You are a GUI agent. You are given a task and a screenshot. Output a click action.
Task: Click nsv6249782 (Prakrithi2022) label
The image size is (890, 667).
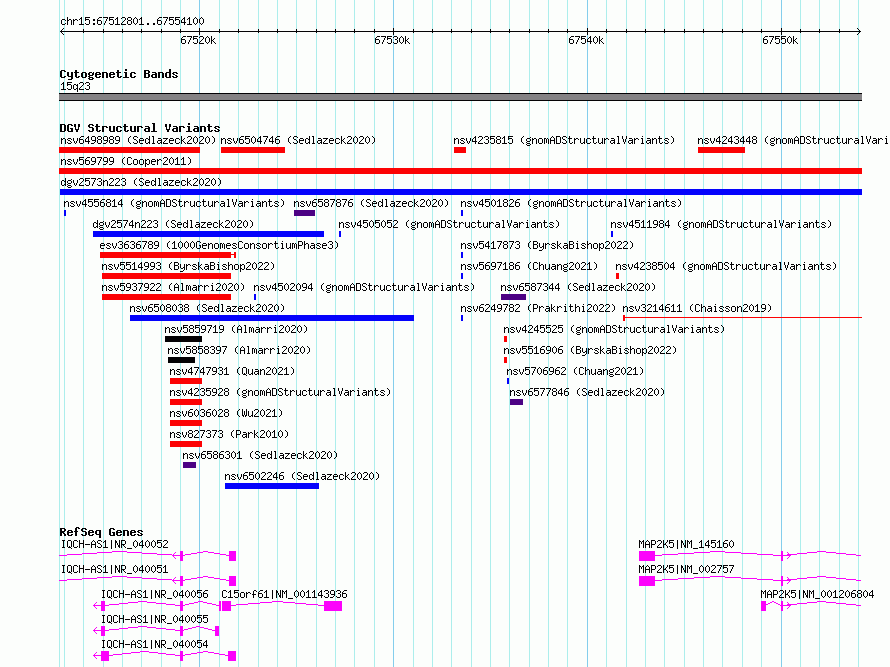538,308
